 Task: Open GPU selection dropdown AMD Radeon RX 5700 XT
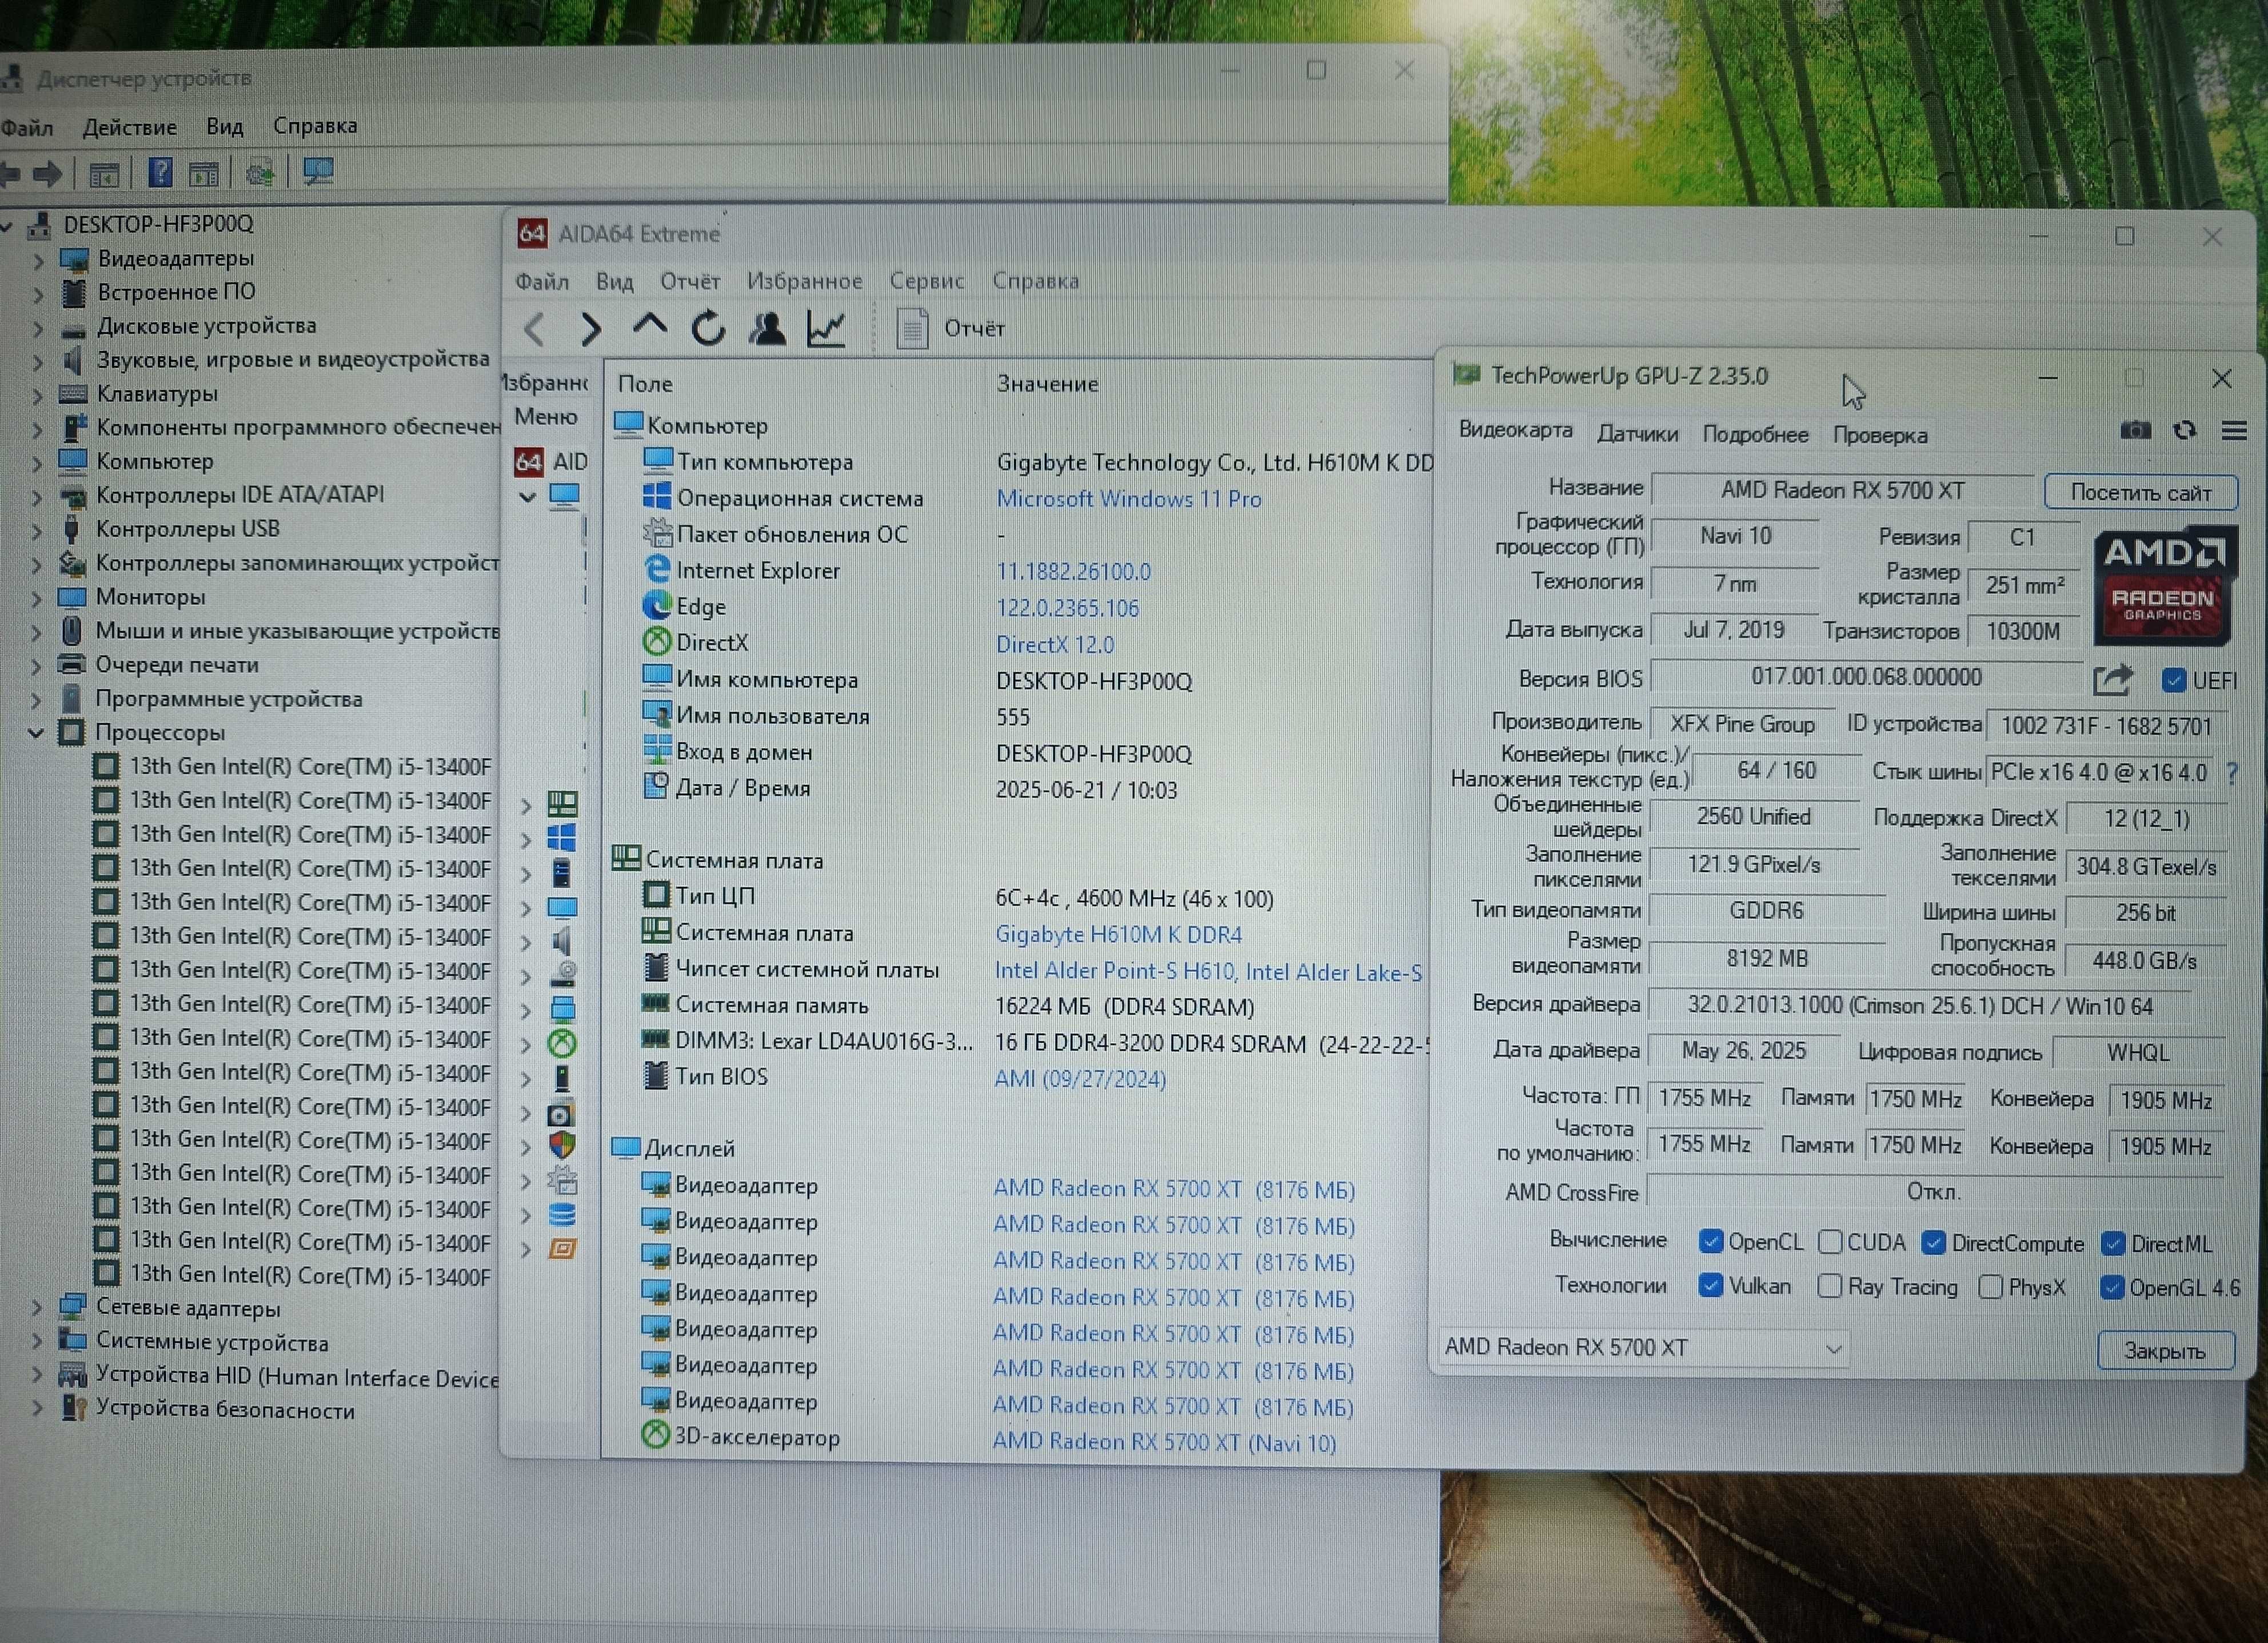(1643, 1347)
